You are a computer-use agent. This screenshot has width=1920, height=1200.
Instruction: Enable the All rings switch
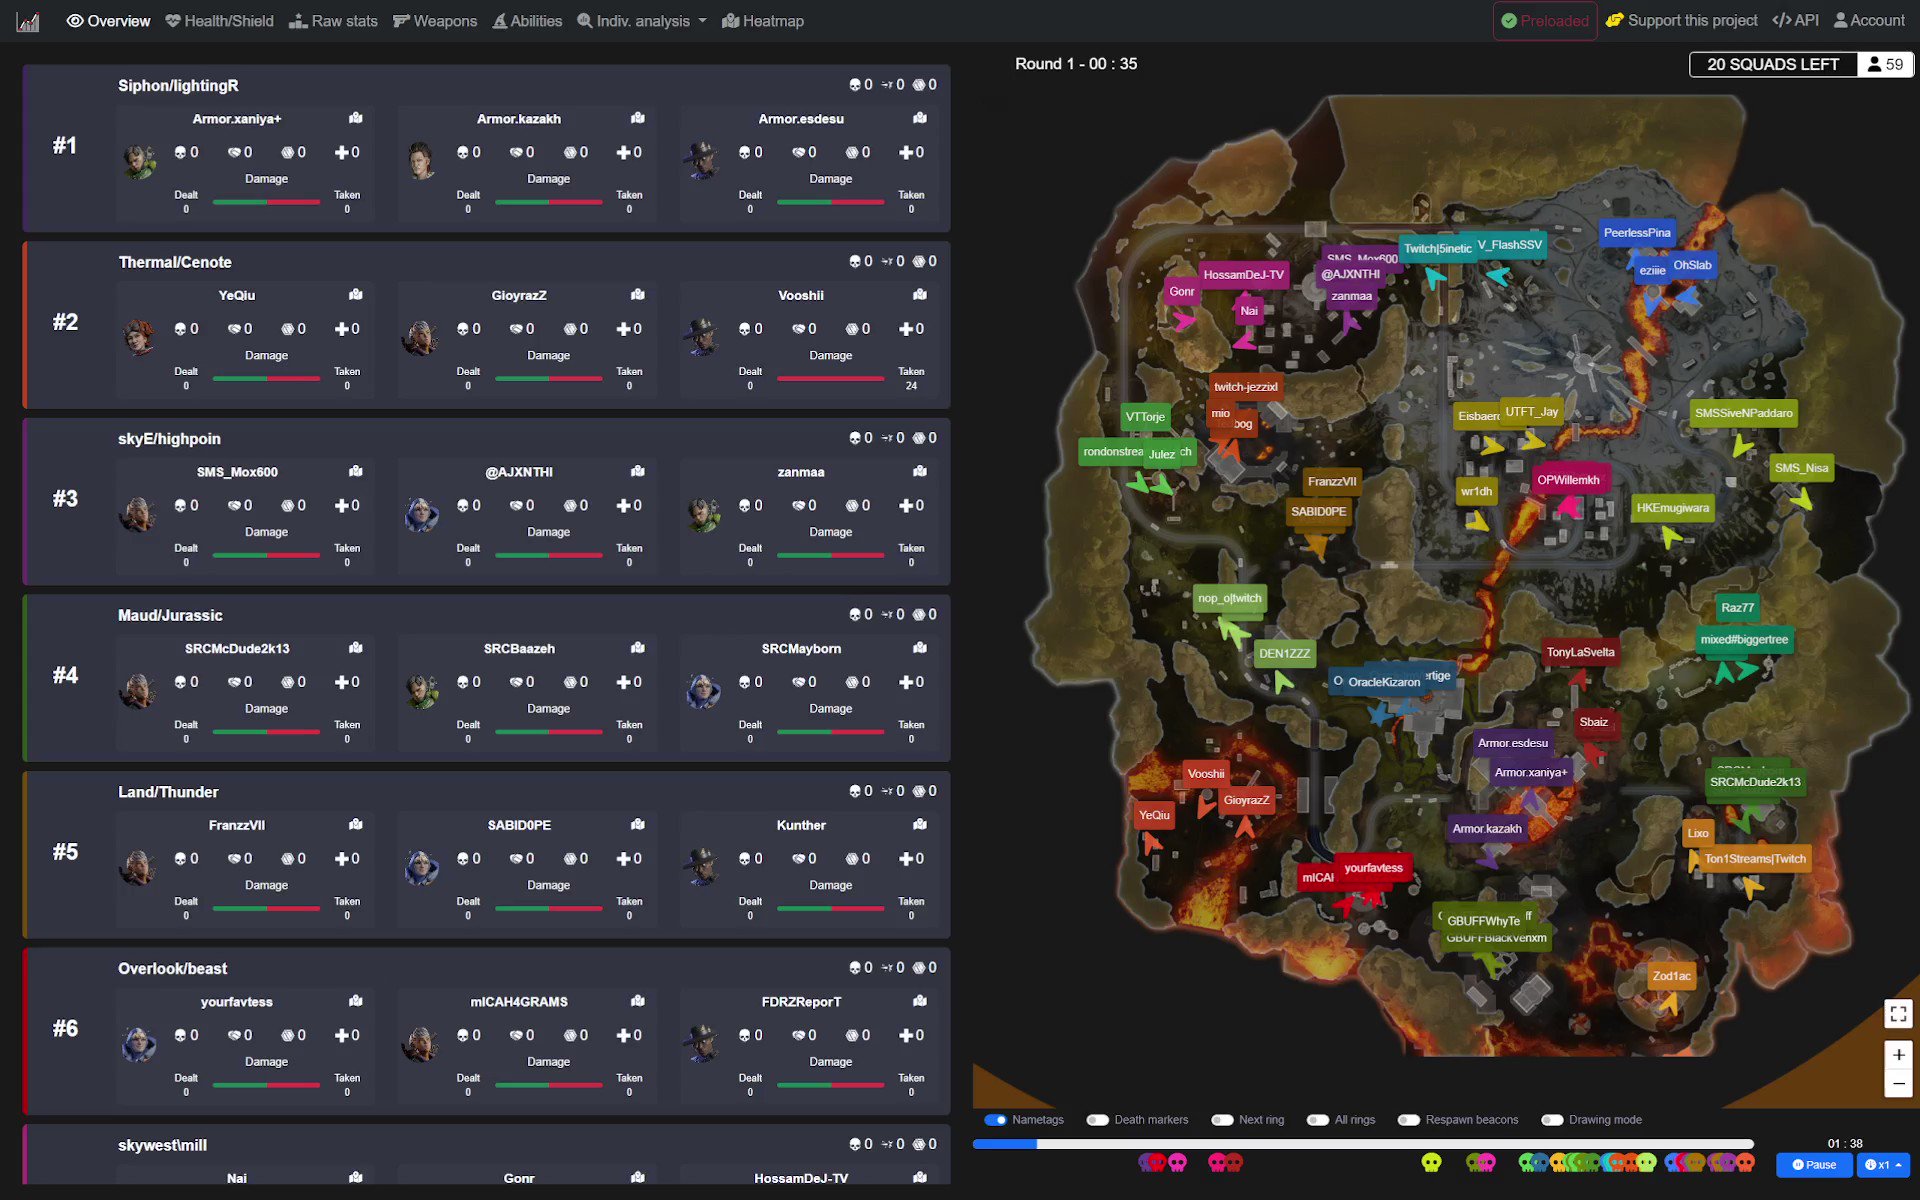[1318, 1120]
